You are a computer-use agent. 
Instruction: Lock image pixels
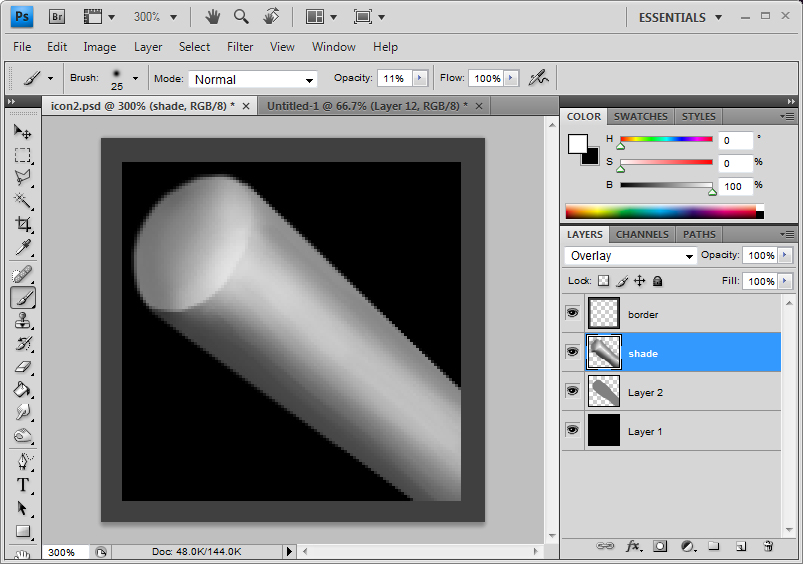[x=622, y=281]
